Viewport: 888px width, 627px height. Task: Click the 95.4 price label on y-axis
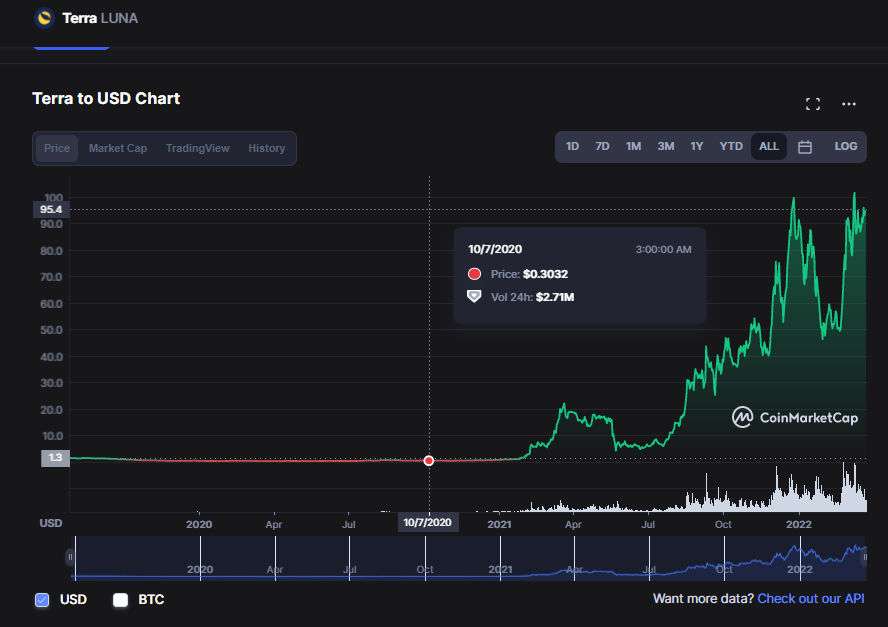tap(52, 210)
